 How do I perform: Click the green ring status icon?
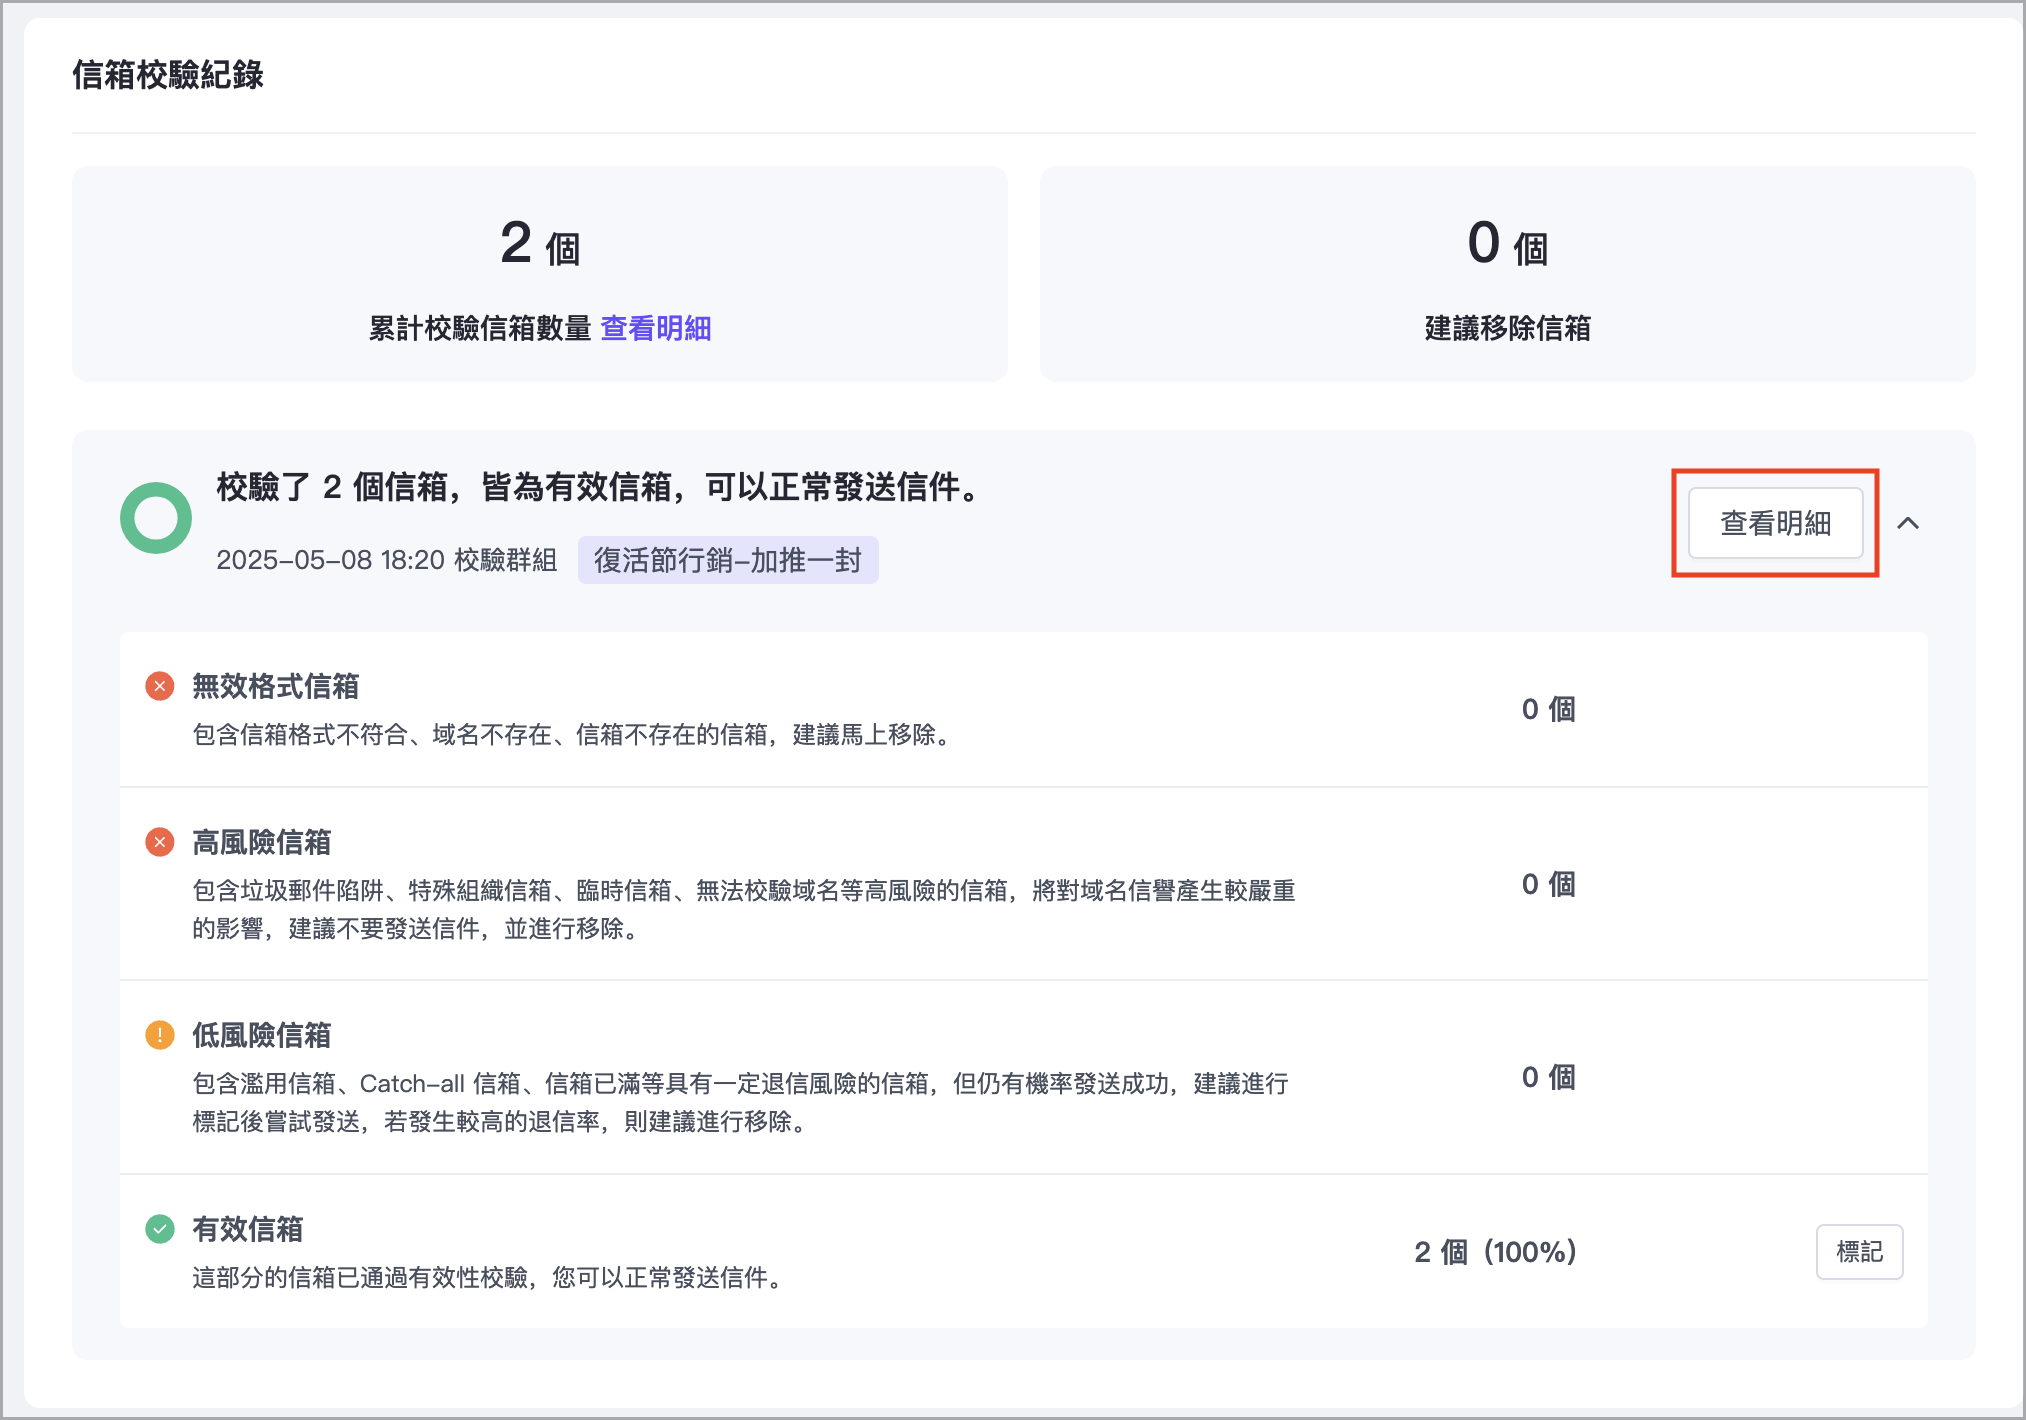[156, 518]
